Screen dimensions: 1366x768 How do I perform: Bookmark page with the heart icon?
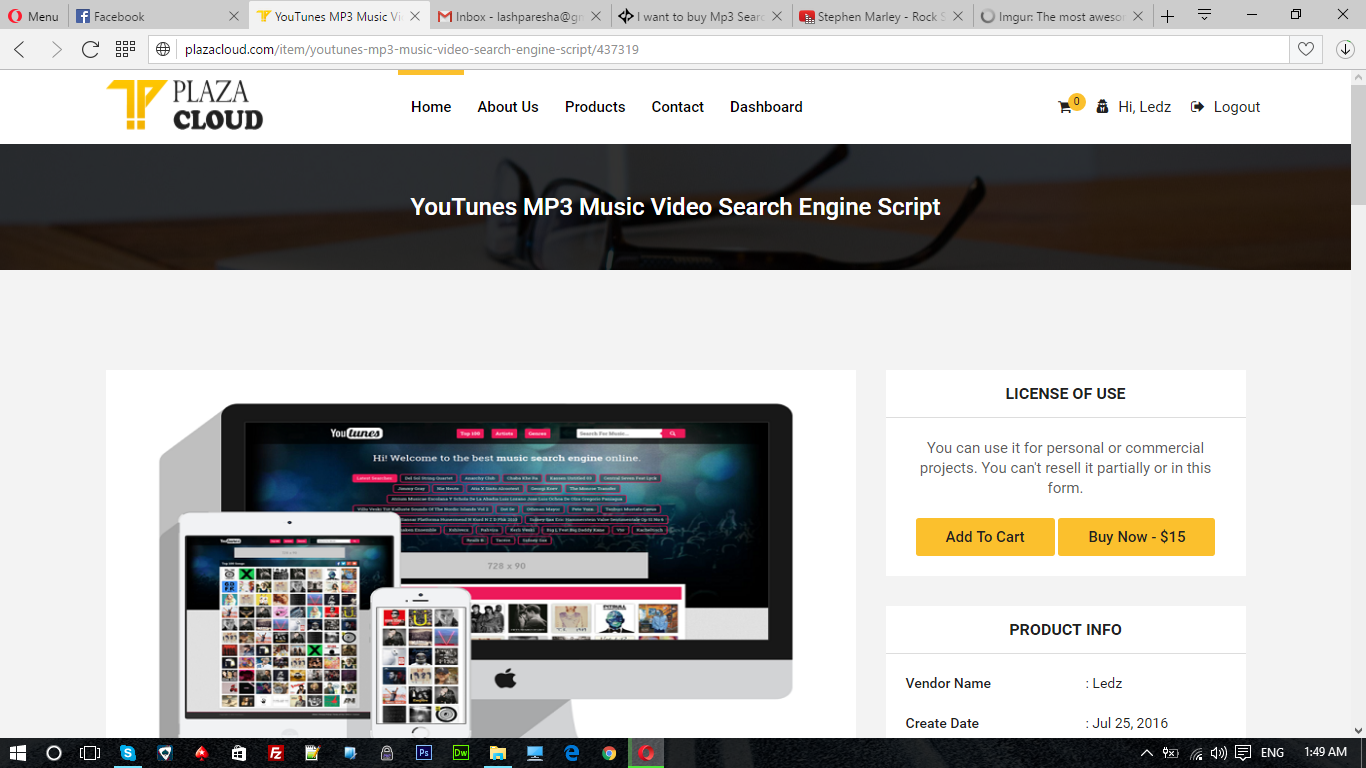[x=1305, y=49]
